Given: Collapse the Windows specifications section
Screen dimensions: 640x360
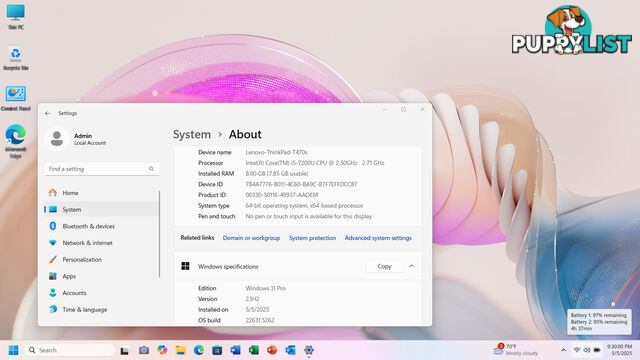Looking at the screenshot, I should tap(411, 266).
